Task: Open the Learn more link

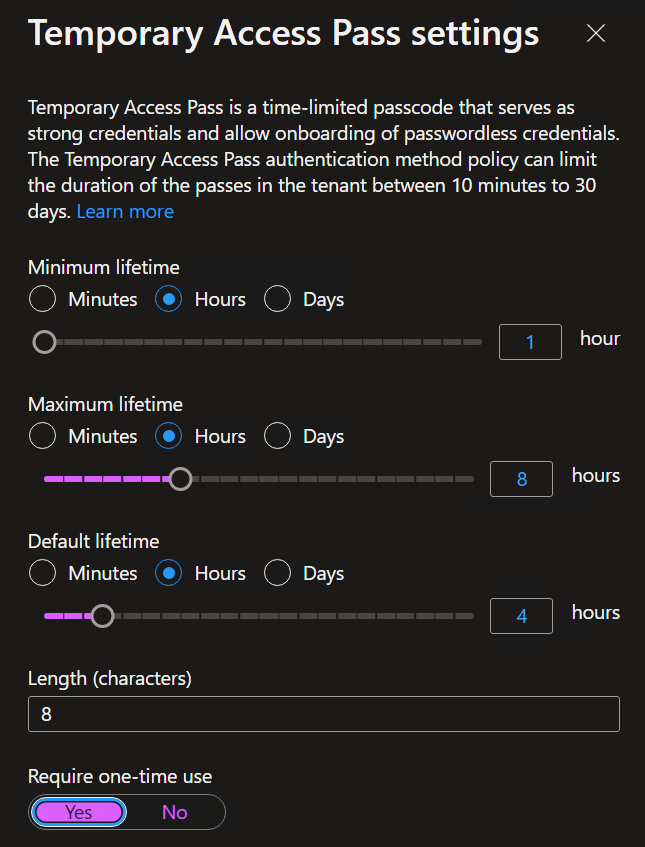Action: (125, 211)
